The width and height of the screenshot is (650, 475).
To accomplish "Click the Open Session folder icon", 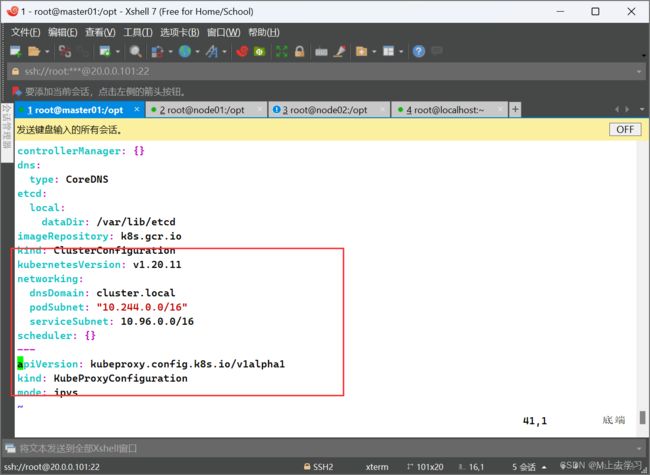I will pyautogui.click(x=34, y=51).
